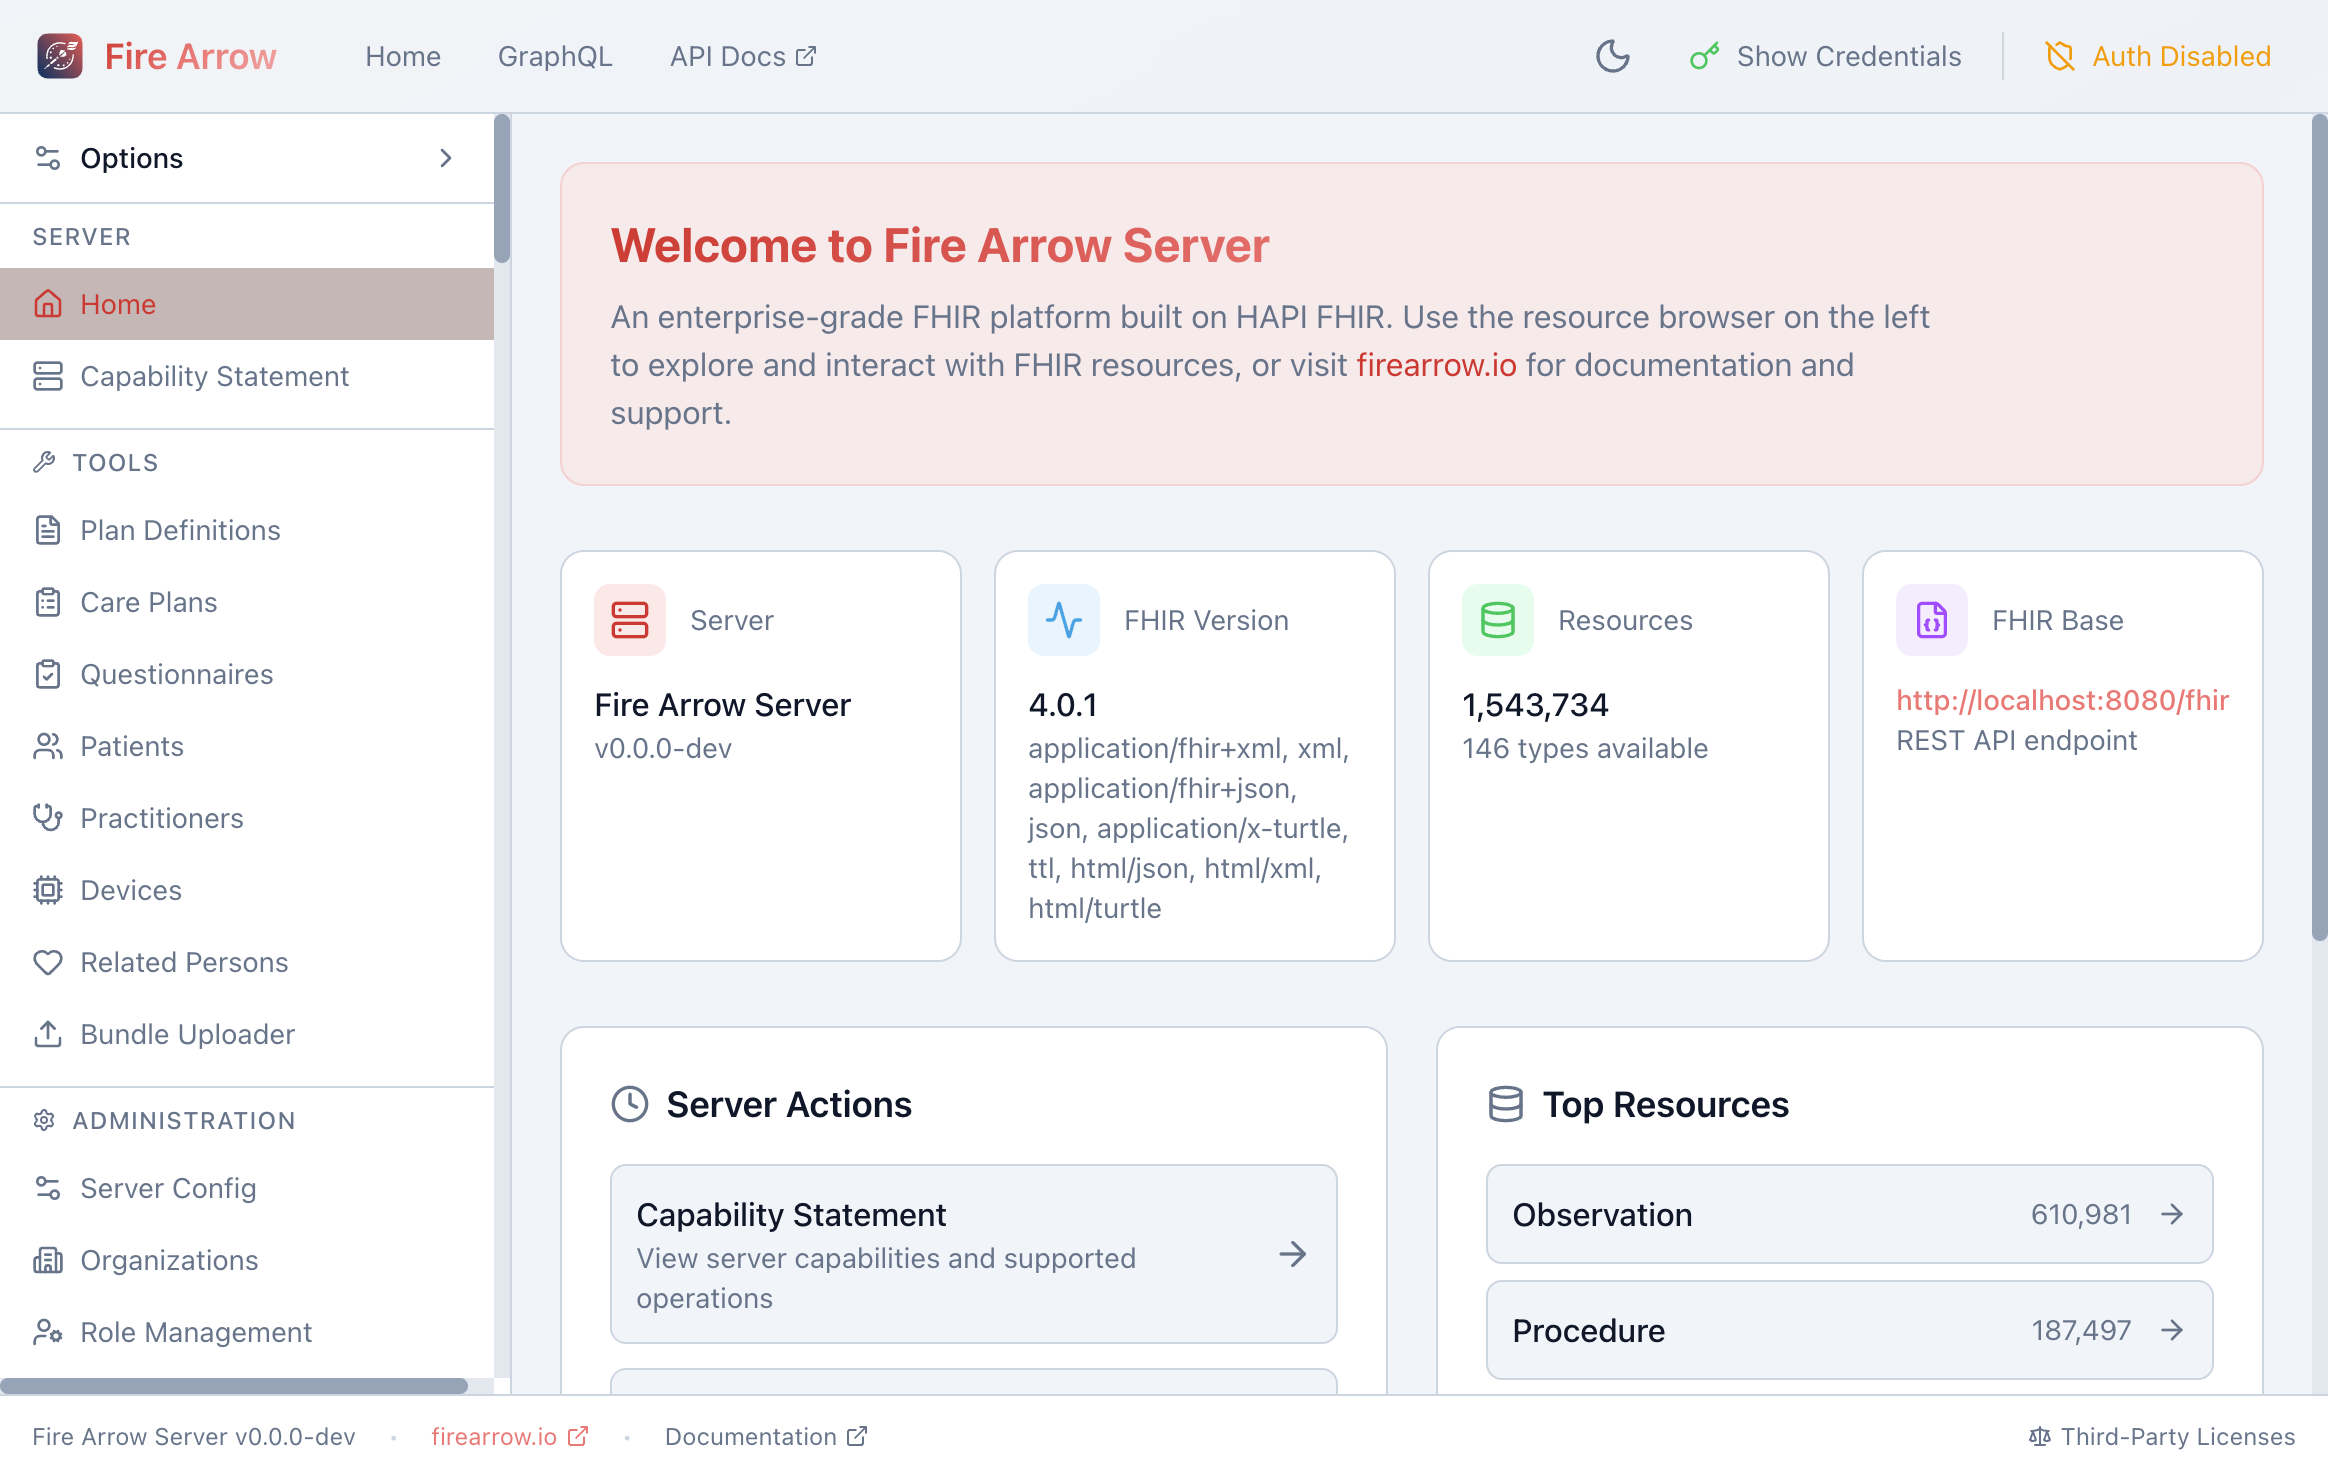Open the Observation resource arrow

(2172, 1214)
